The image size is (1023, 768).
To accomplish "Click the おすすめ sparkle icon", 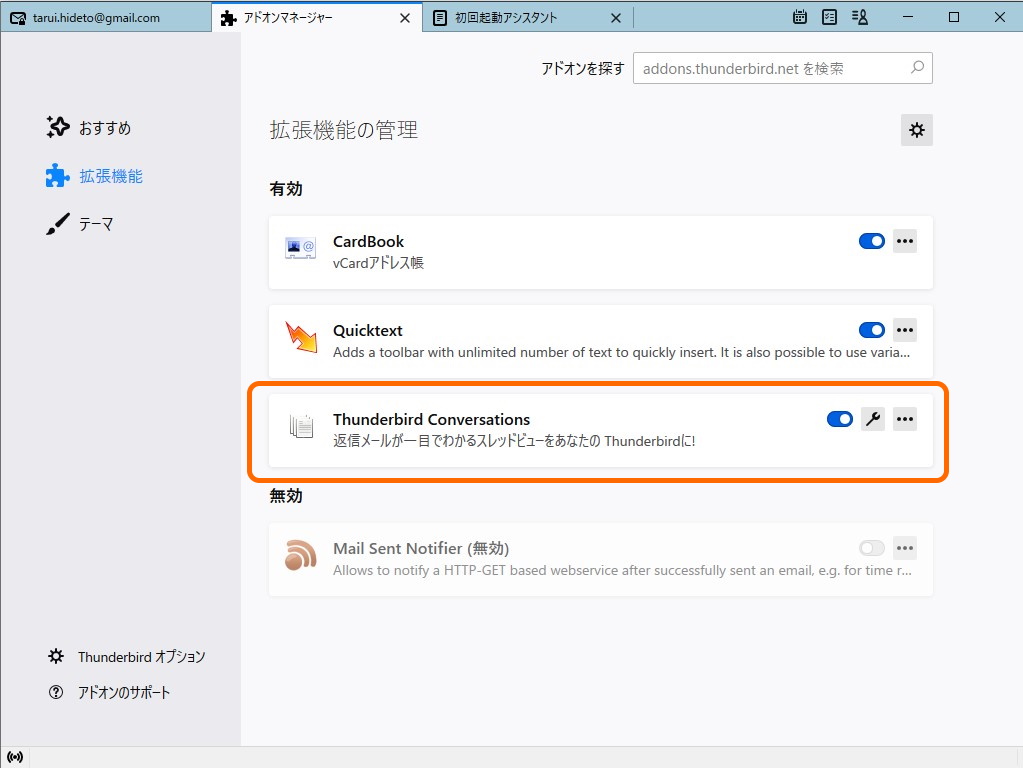I will click(57, 127).
